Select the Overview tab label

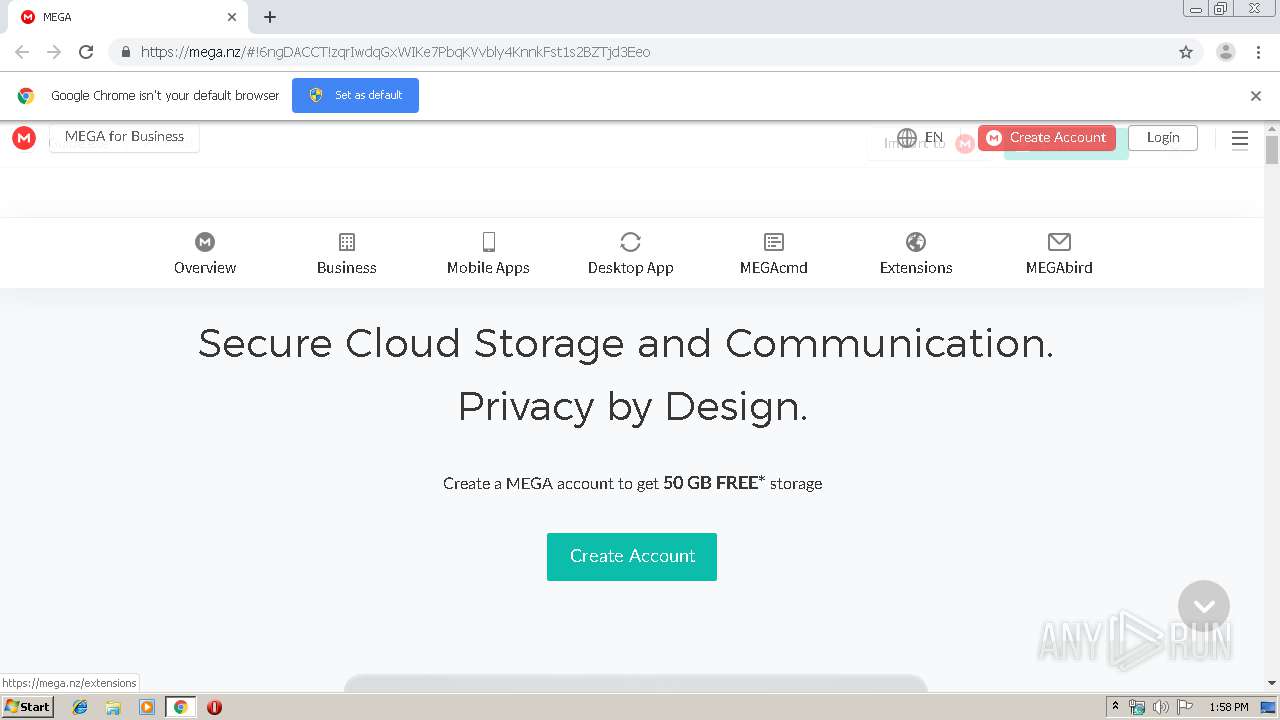pyautogui.click(x=205, y=268)
